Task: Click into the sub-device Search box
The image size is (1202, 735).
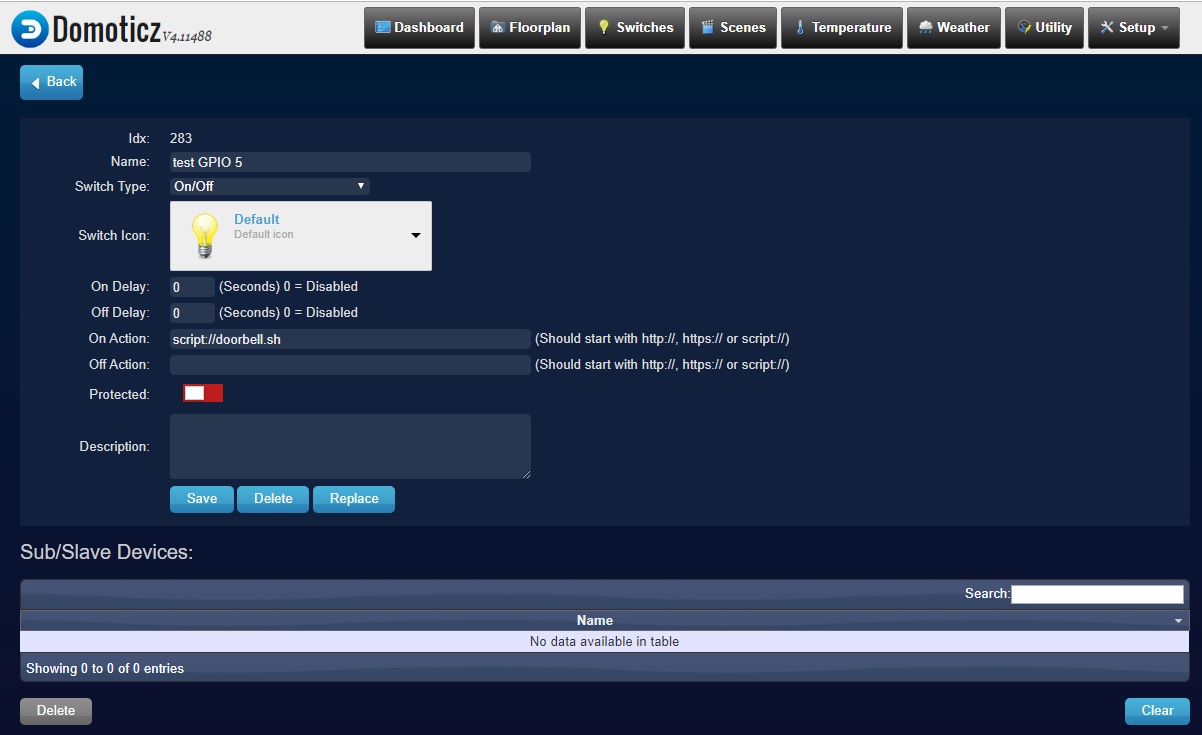Action: pos(1097,594)
